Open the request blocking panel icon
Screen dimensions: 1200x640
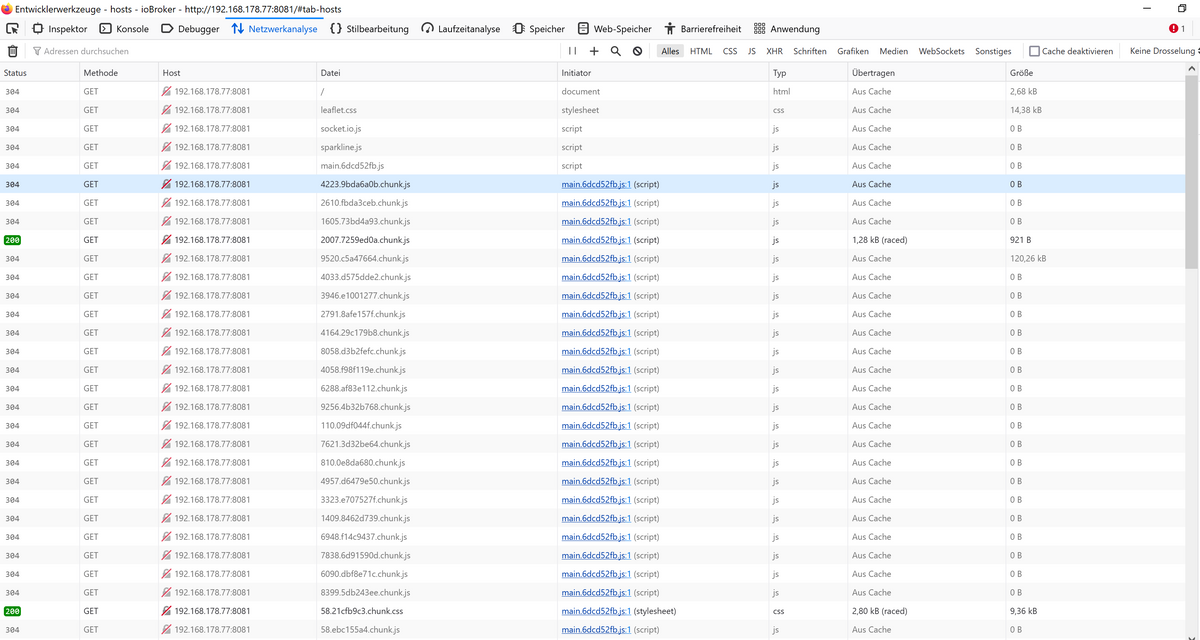(x=638, y=51)
